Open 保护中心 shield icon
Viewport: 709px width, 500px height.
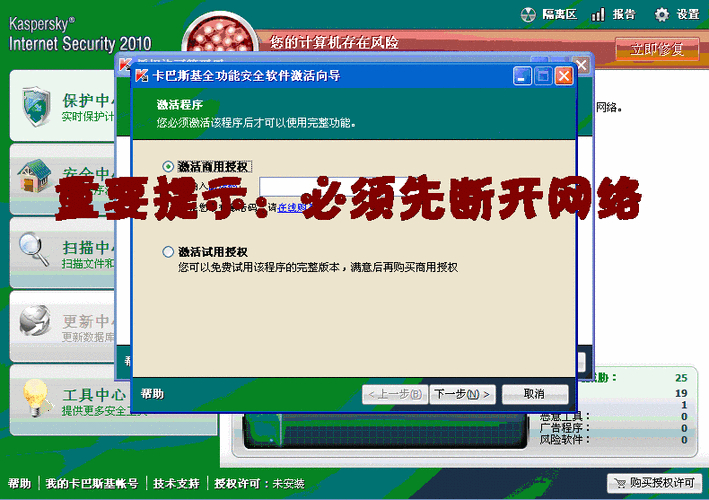click(36, 107)
